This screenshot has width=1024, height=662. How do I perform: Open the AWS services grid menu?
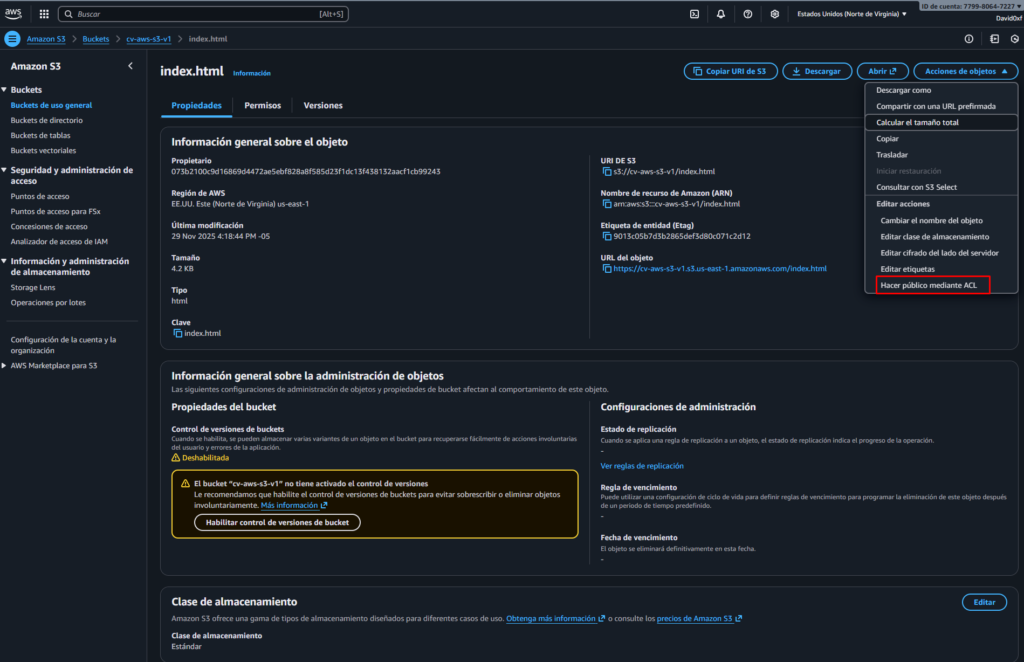(x=44, y=14)
